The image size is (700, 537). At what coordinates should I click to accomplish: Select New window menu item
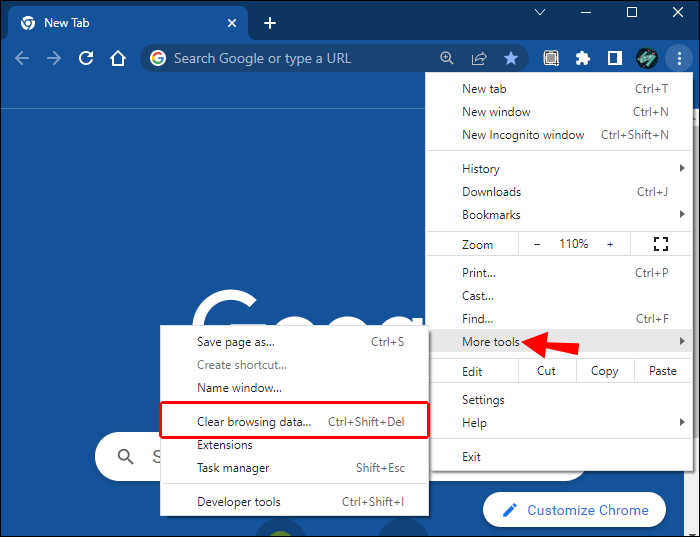pos(560,112)
